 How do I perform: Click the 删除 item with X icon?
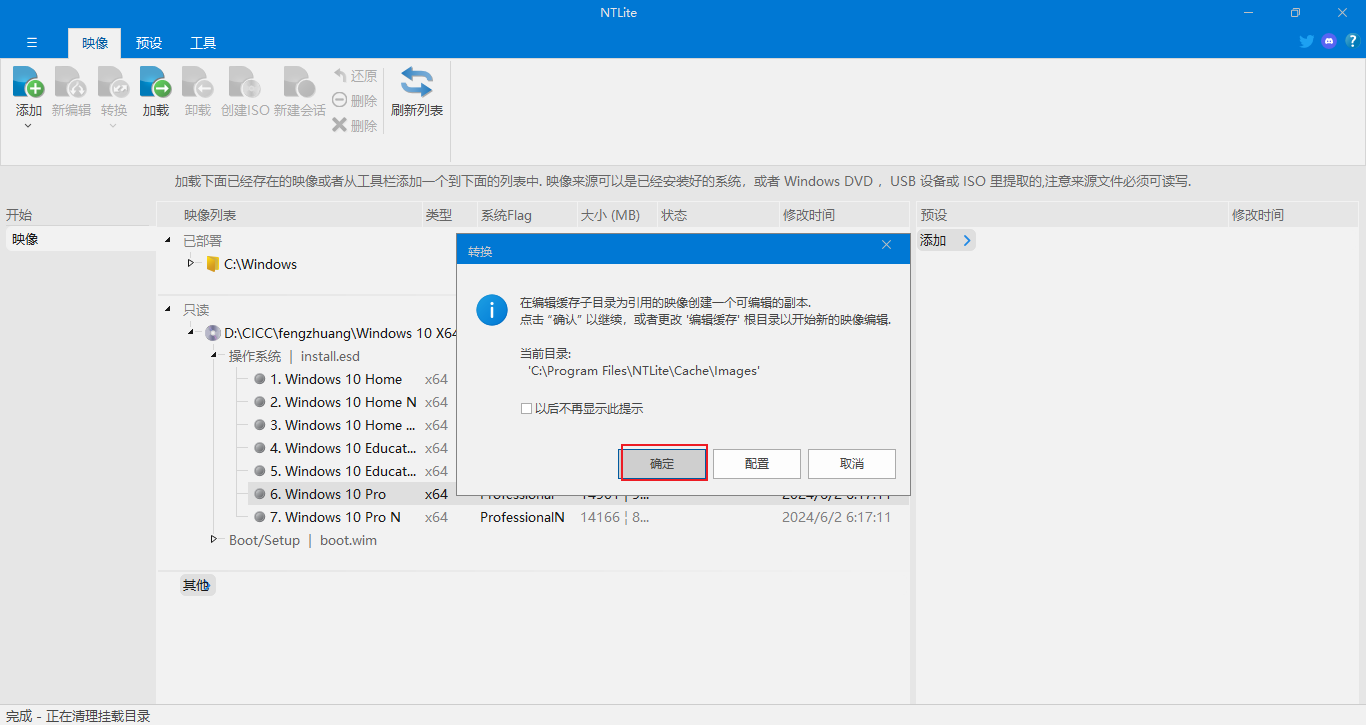[355, 126]
